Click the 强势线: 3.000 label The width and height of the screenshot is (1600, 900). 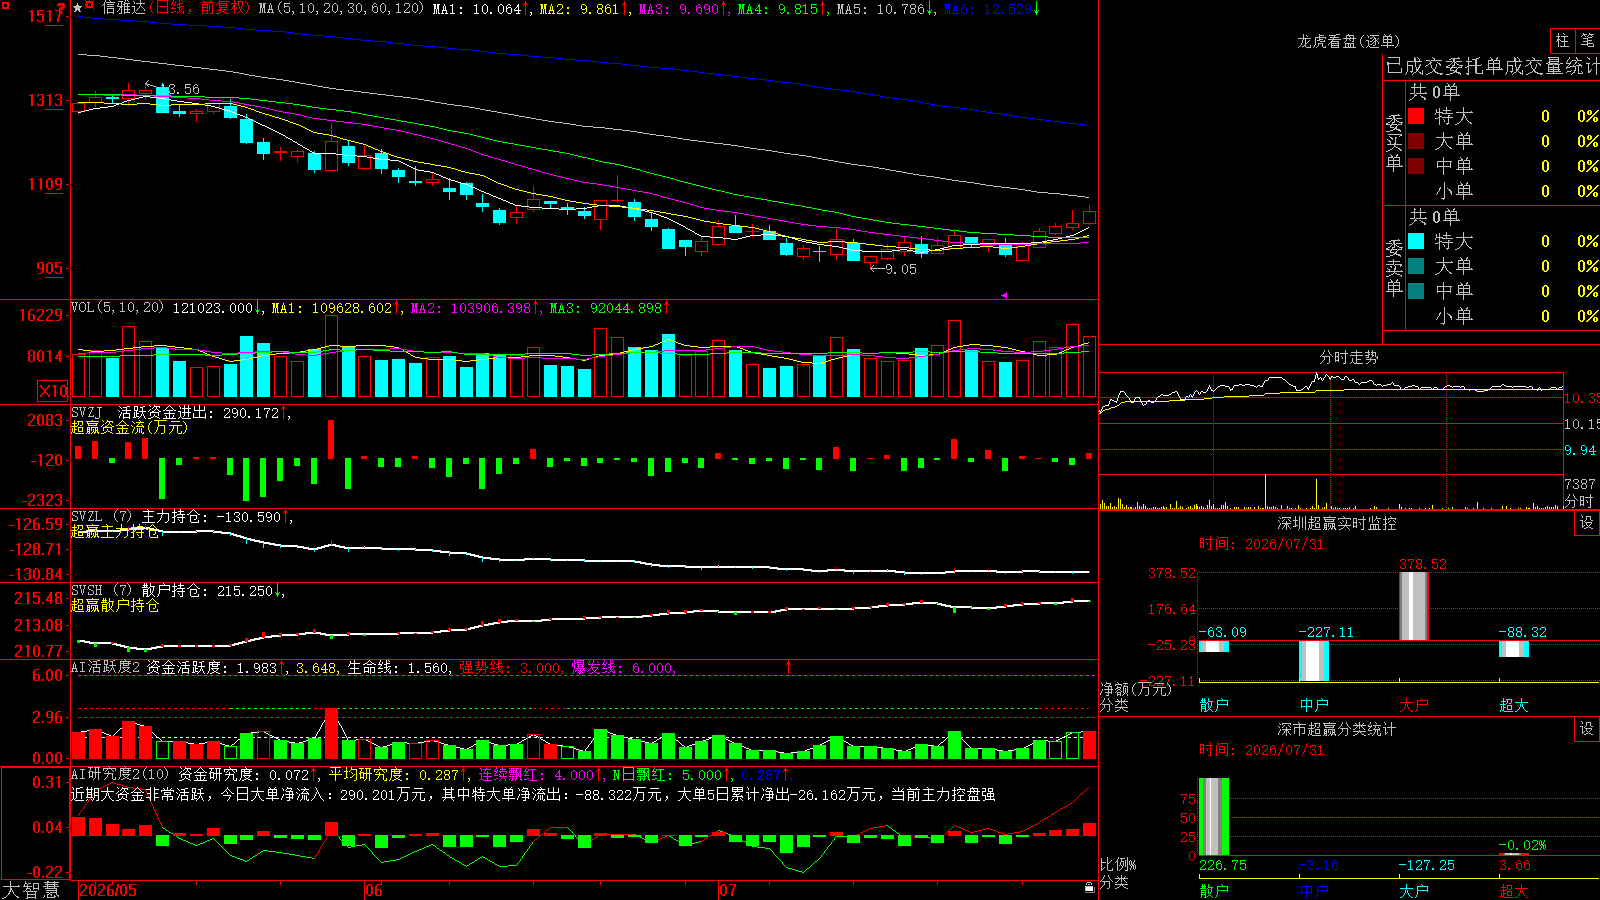tap(510, 667)
